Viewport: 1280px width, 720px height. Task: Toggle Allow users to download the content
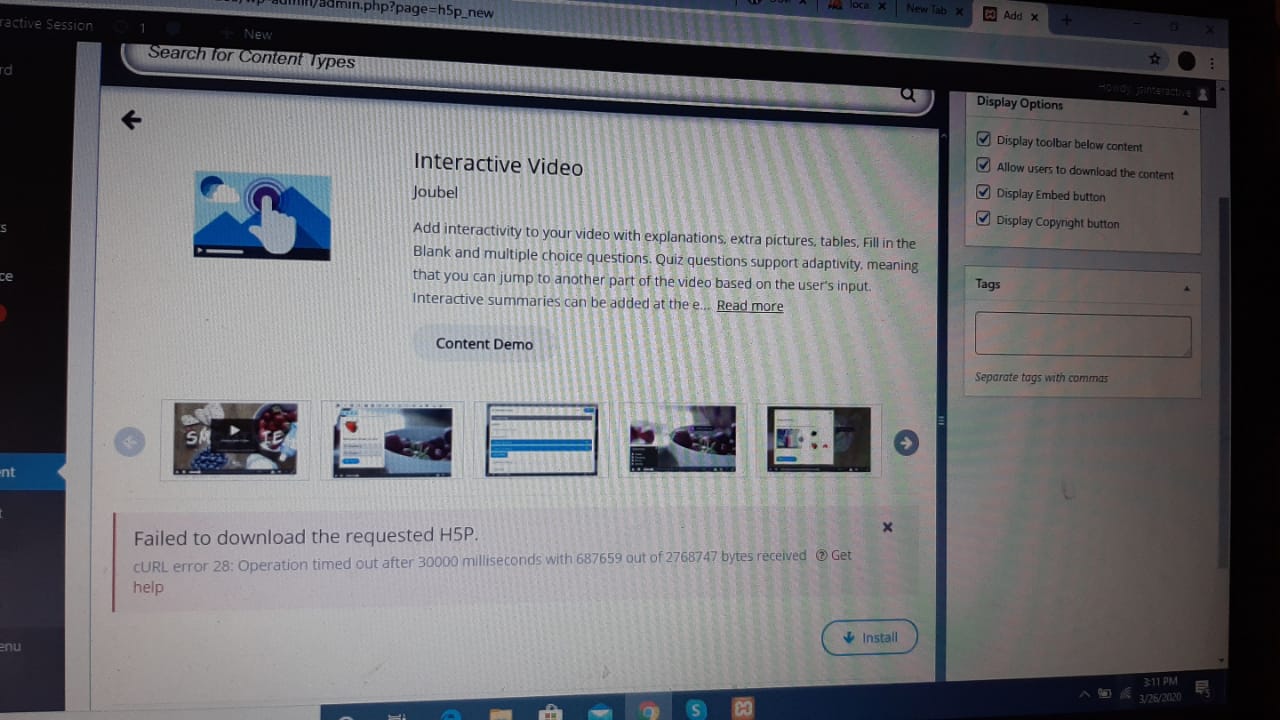pyautogui.click(x=983, y=166)
